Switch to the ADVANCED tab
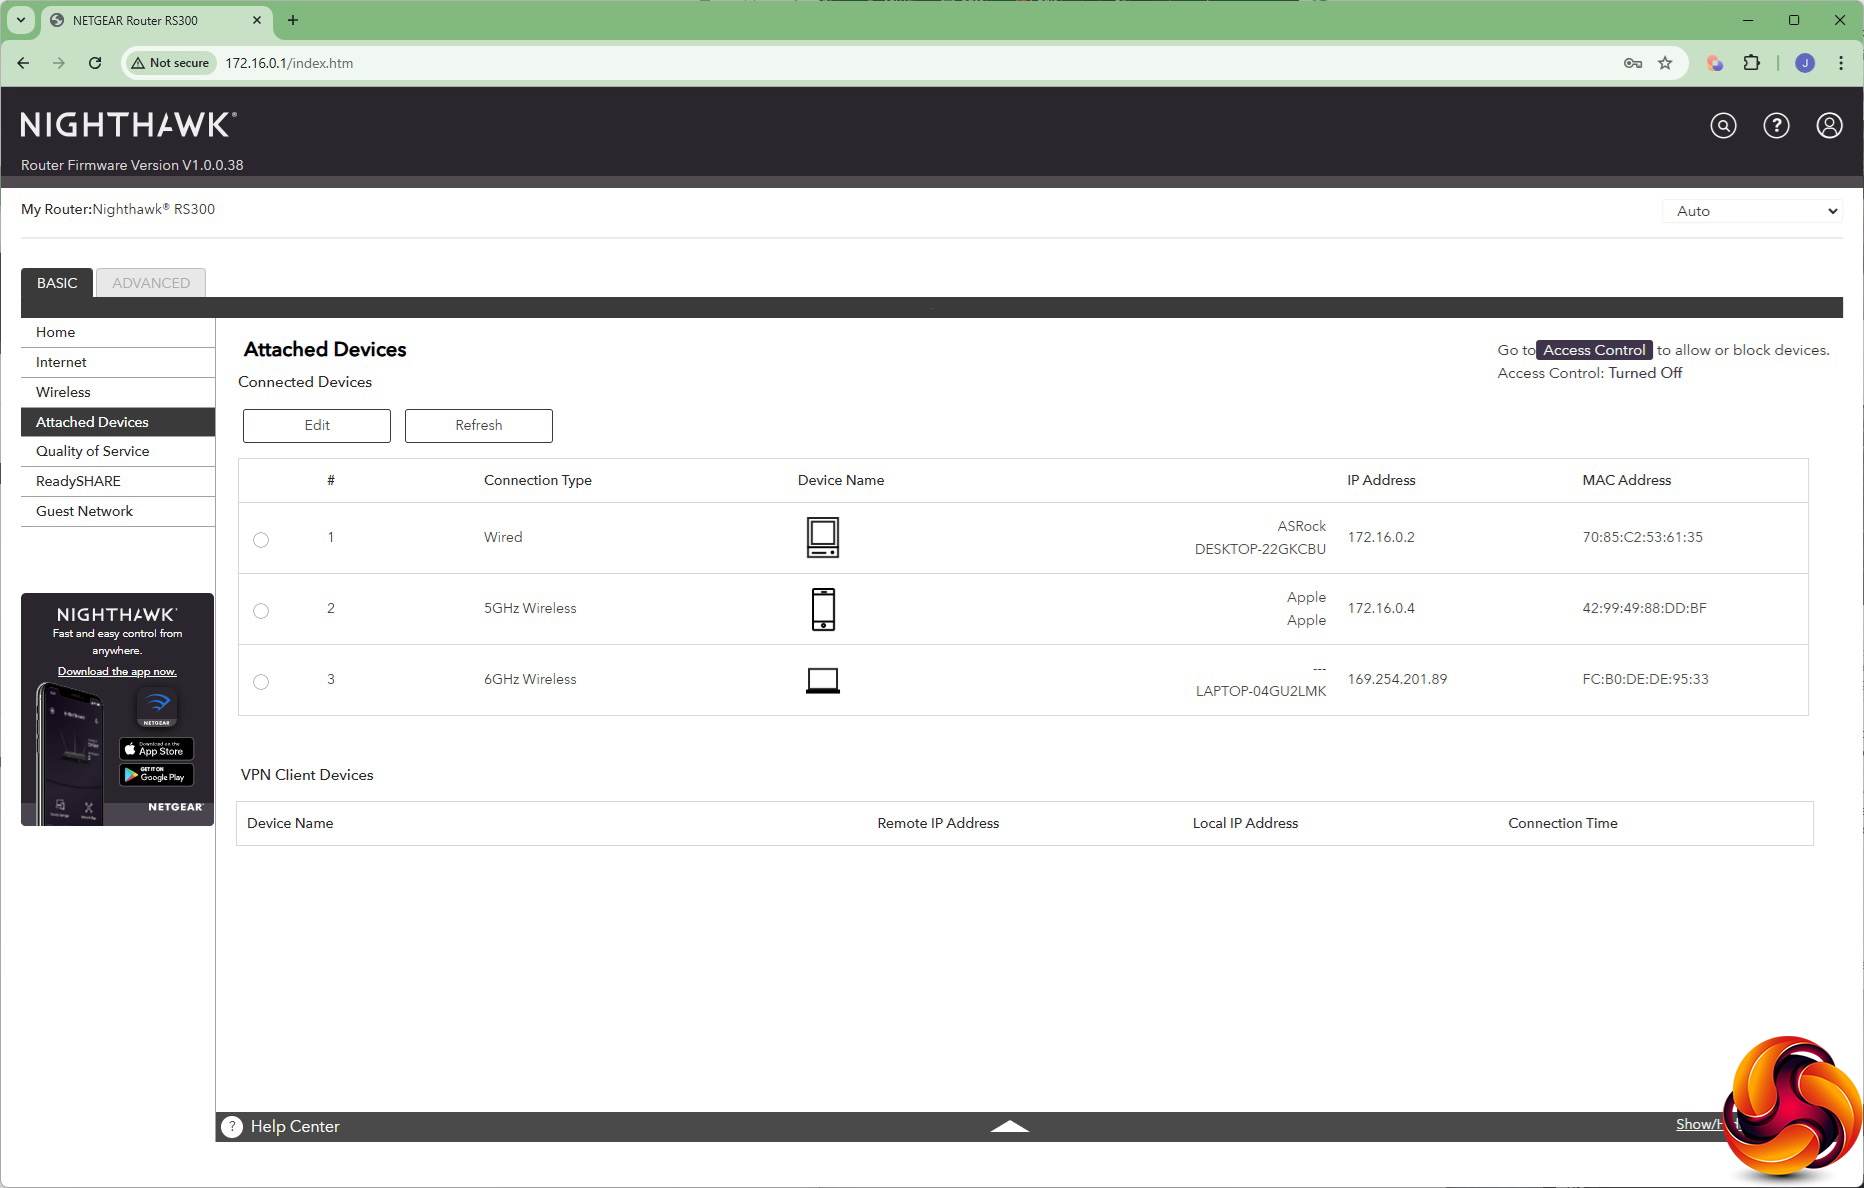 151,283
